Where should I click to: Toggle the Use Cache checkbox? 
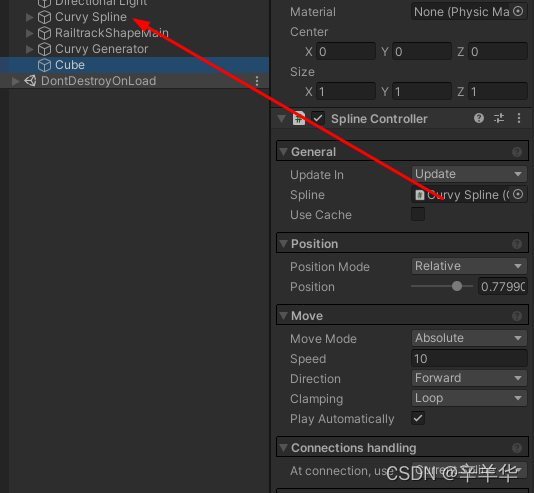(418, 214)
